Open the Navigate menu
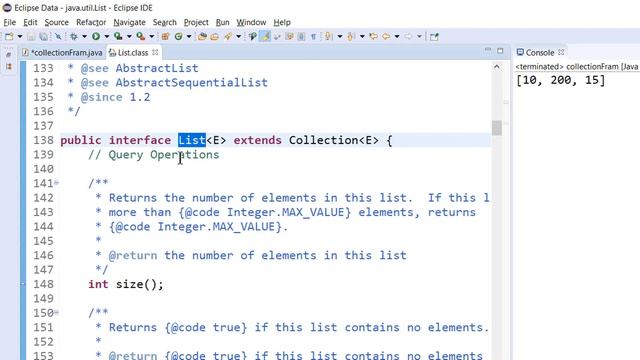Screen dimensions: 640x360 pyautogui.click(x=129, y=22)
